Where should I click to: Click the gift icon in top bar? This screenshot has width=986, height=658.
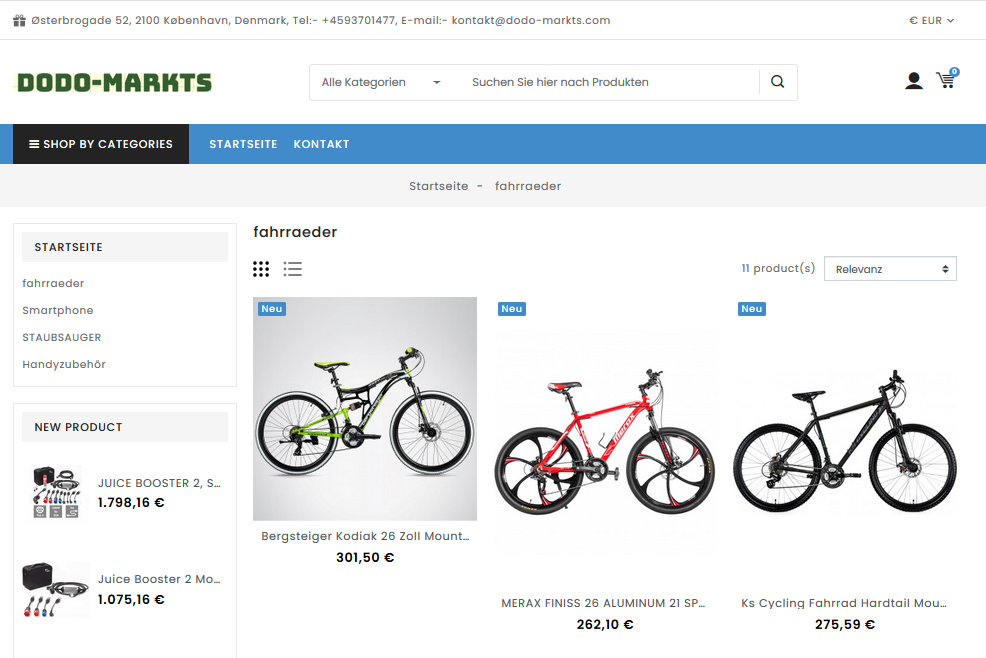tap(19, 20)
